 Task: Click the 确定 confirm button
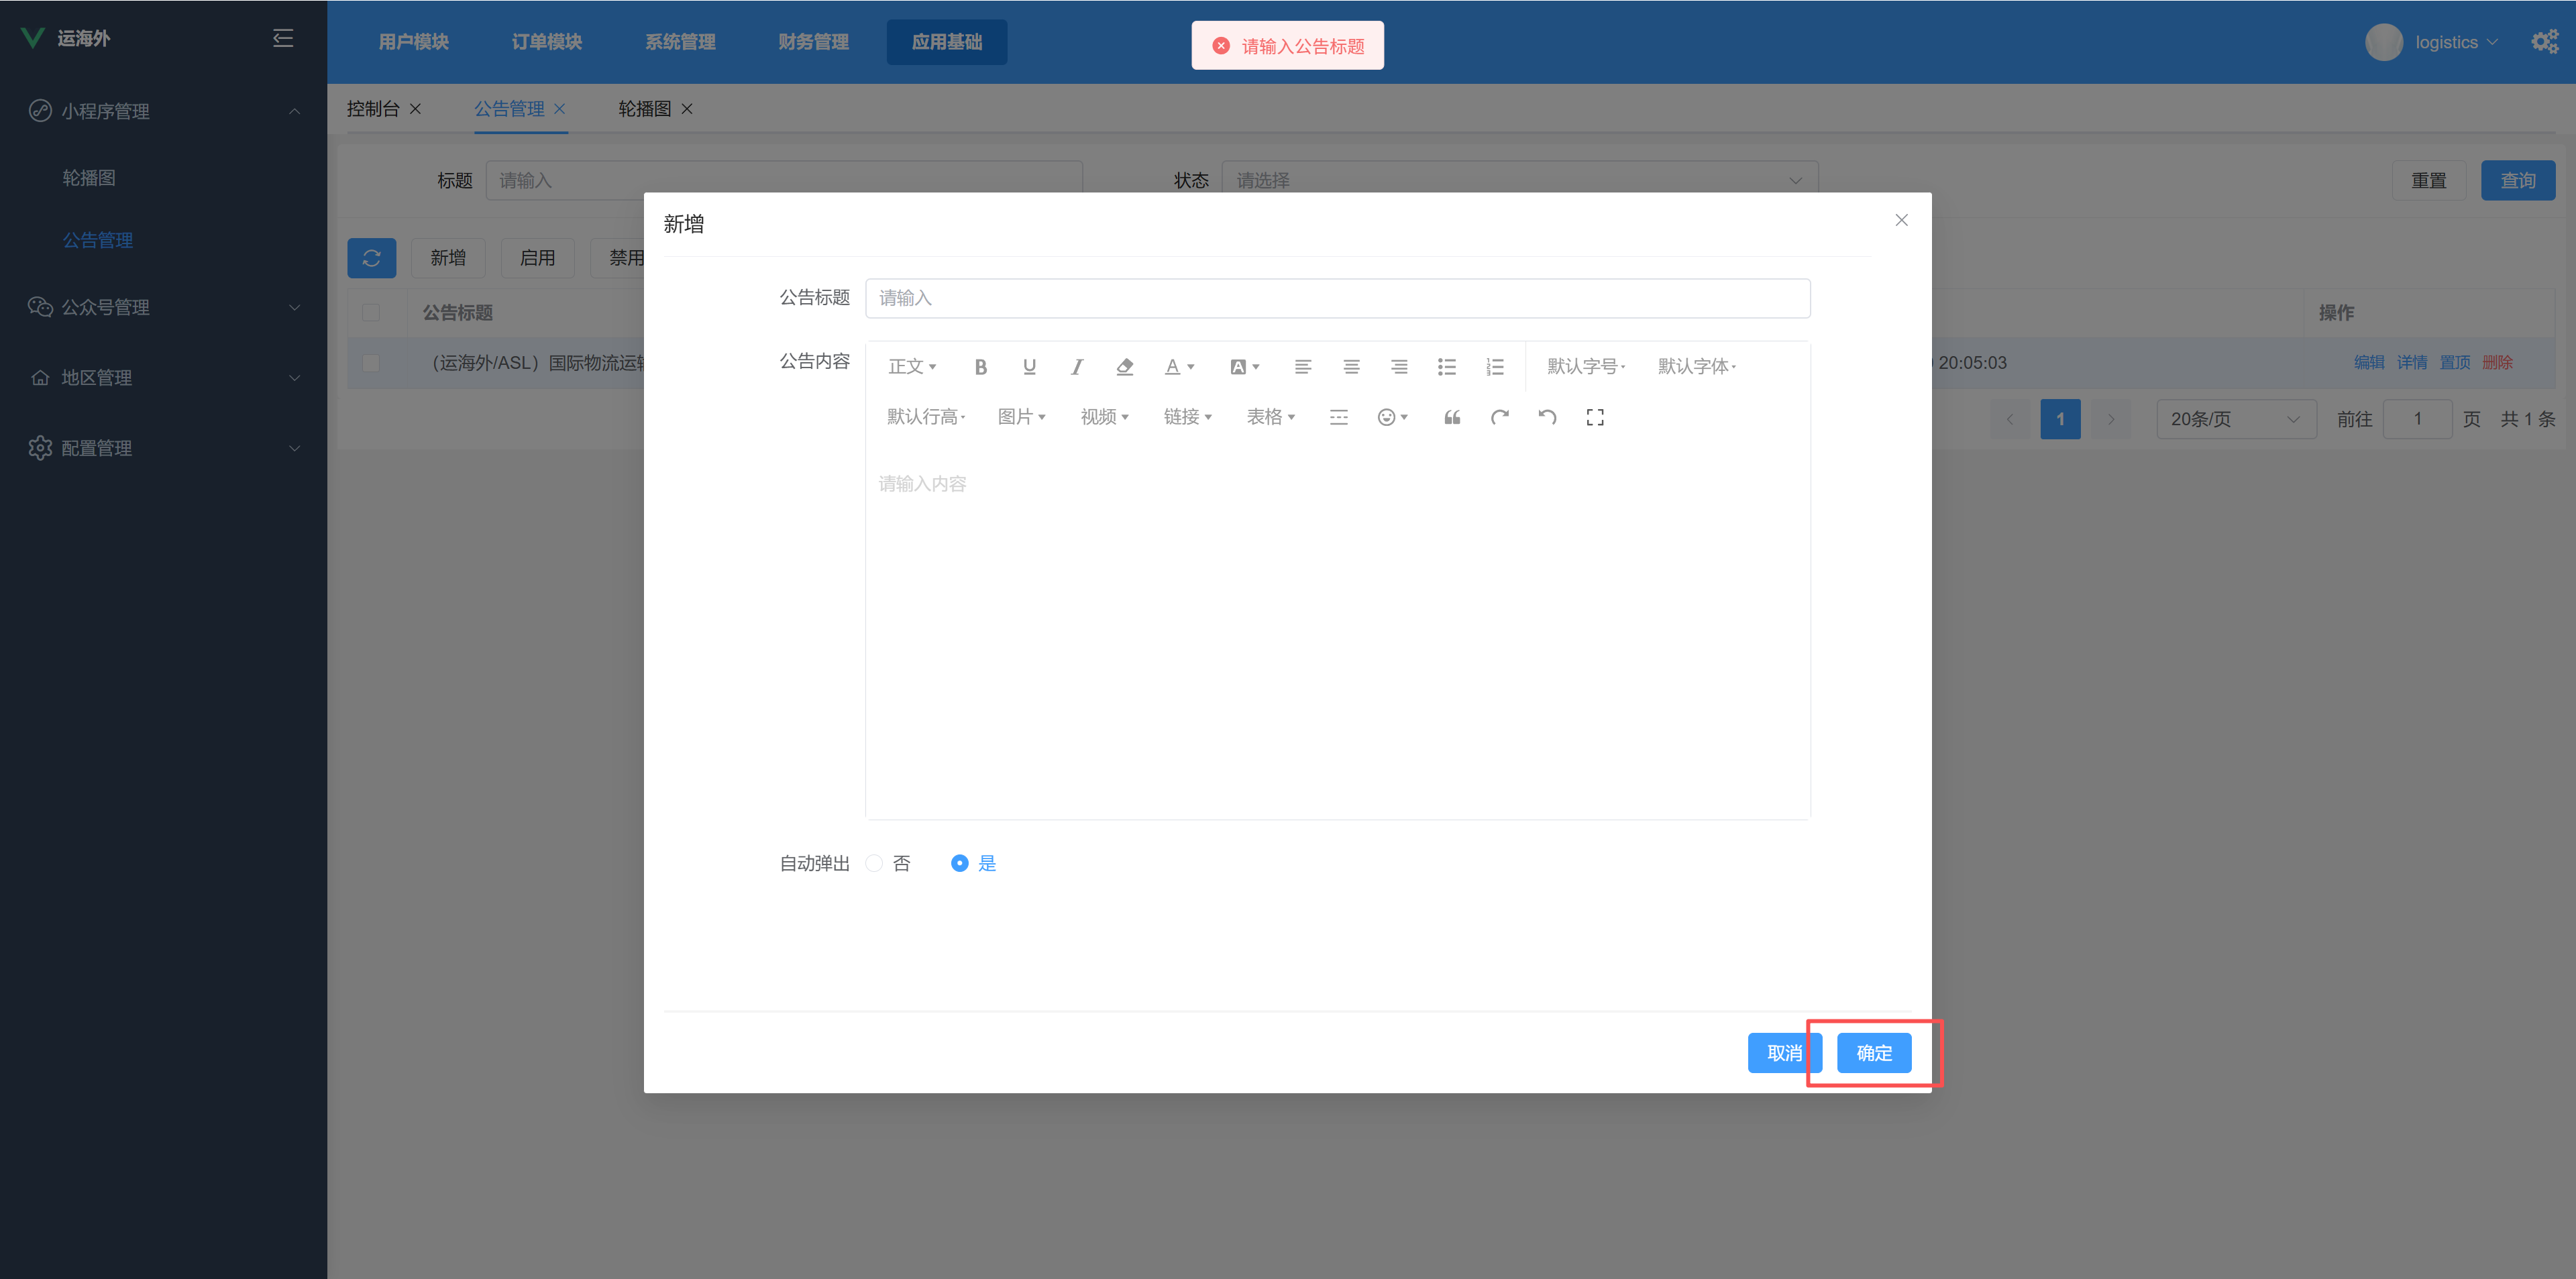click(1874, 1052)
